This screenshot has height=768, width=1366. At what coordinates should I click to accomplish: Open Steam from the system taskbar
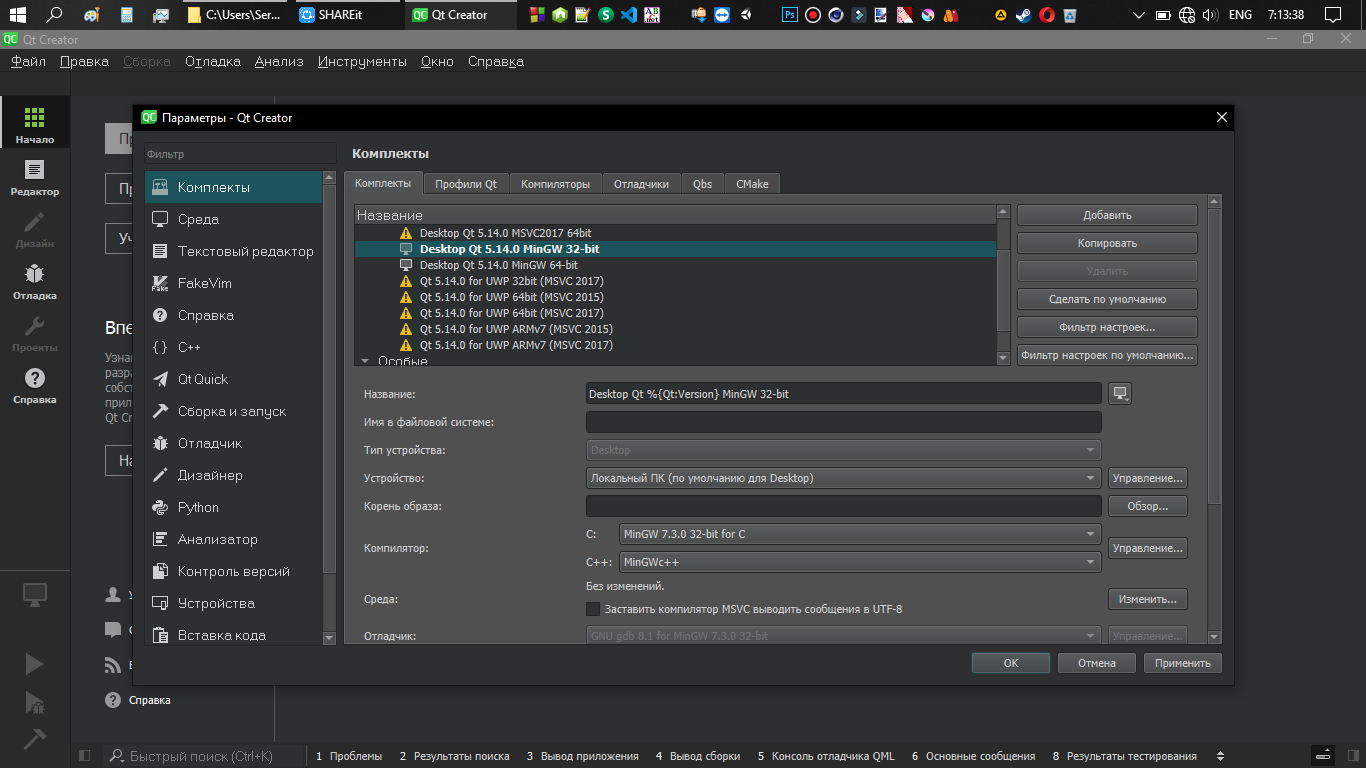click(1024, 15)
